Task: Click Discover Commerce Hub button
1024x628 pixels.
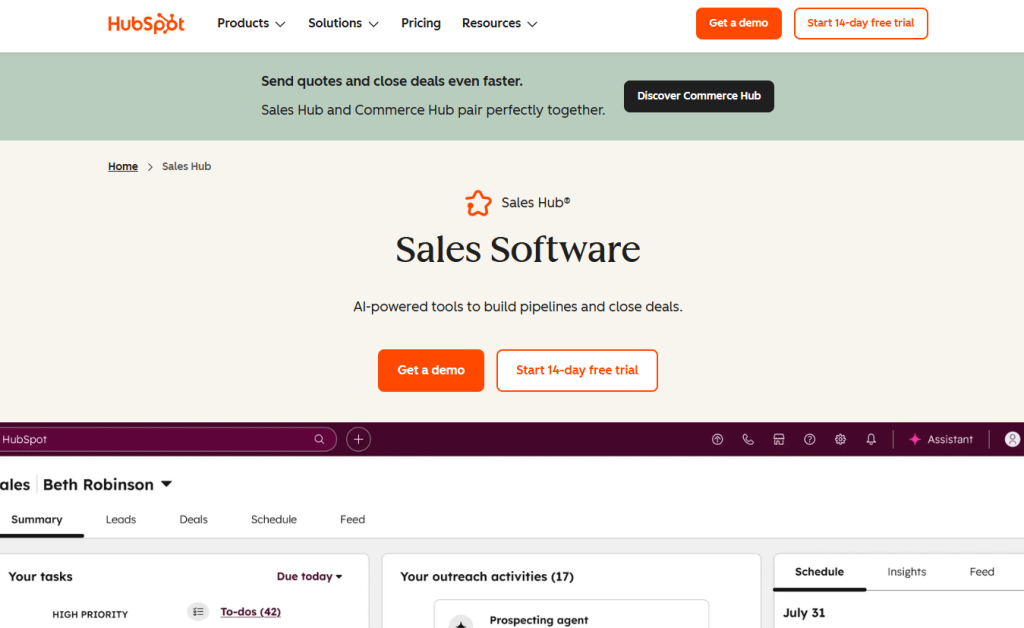Action: click(x=699, y=96)
